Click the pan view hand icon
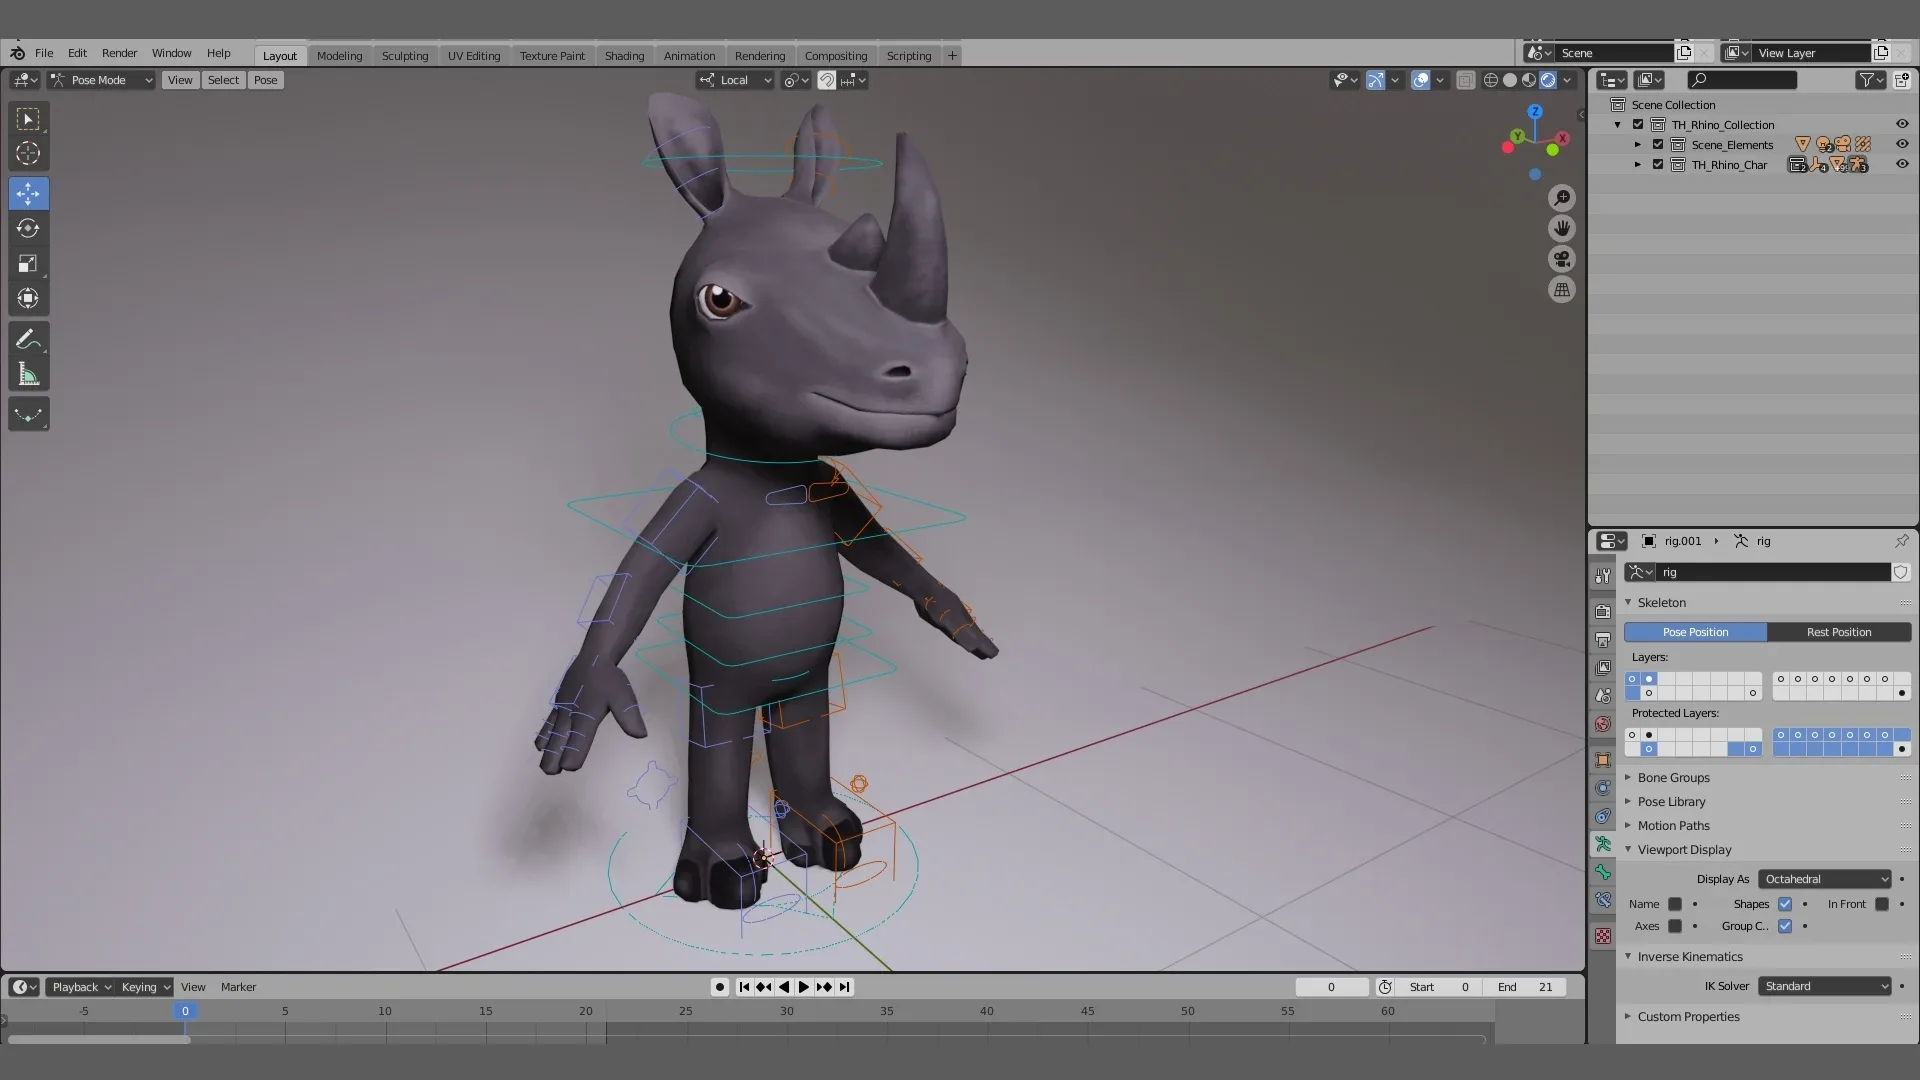This screenshot has width=1920, height=1080. click(1562, 228)
